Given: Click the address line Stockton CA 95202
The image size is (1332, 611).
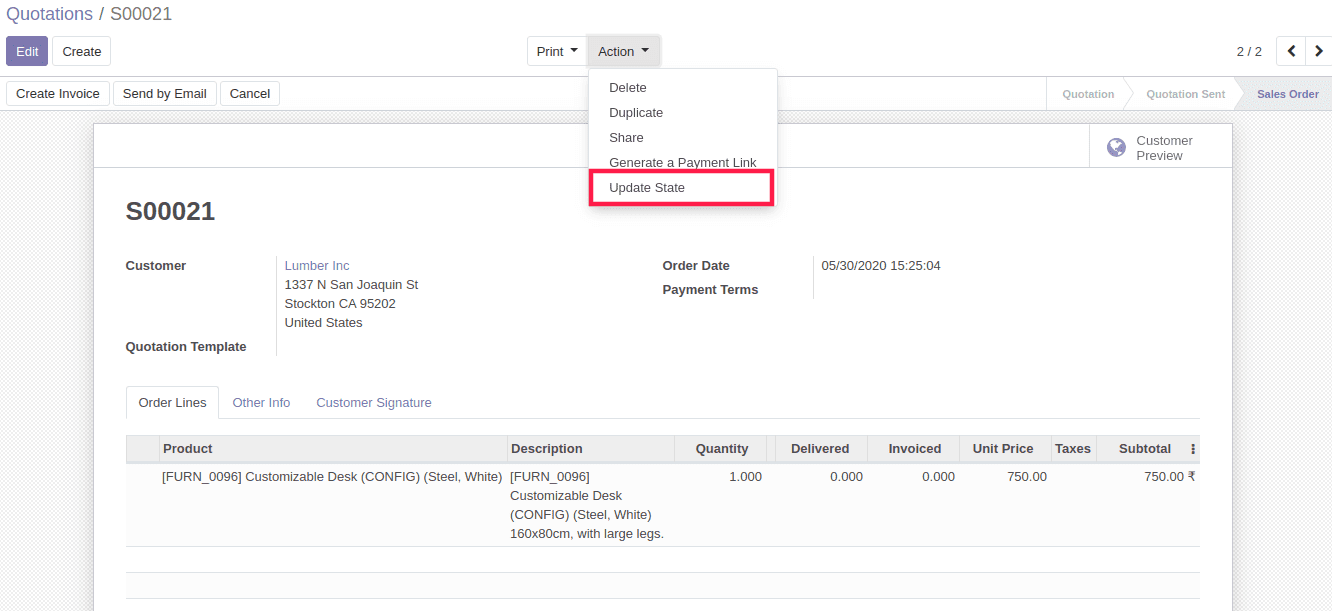Looking at the screenshot, I should [x=340, y=304].
